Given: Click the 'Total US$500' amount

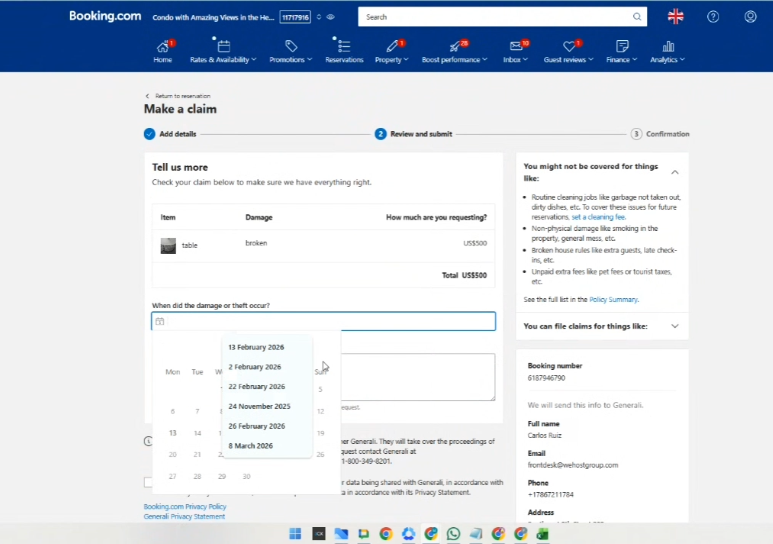Looking at the screenshot, I should point(464,275).
